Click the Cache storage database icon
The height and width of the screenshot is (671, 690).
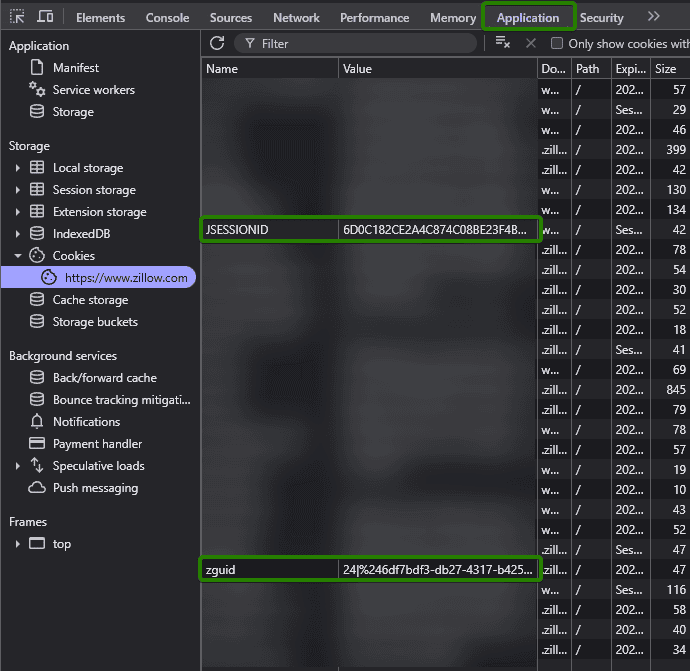coord(37,300)
